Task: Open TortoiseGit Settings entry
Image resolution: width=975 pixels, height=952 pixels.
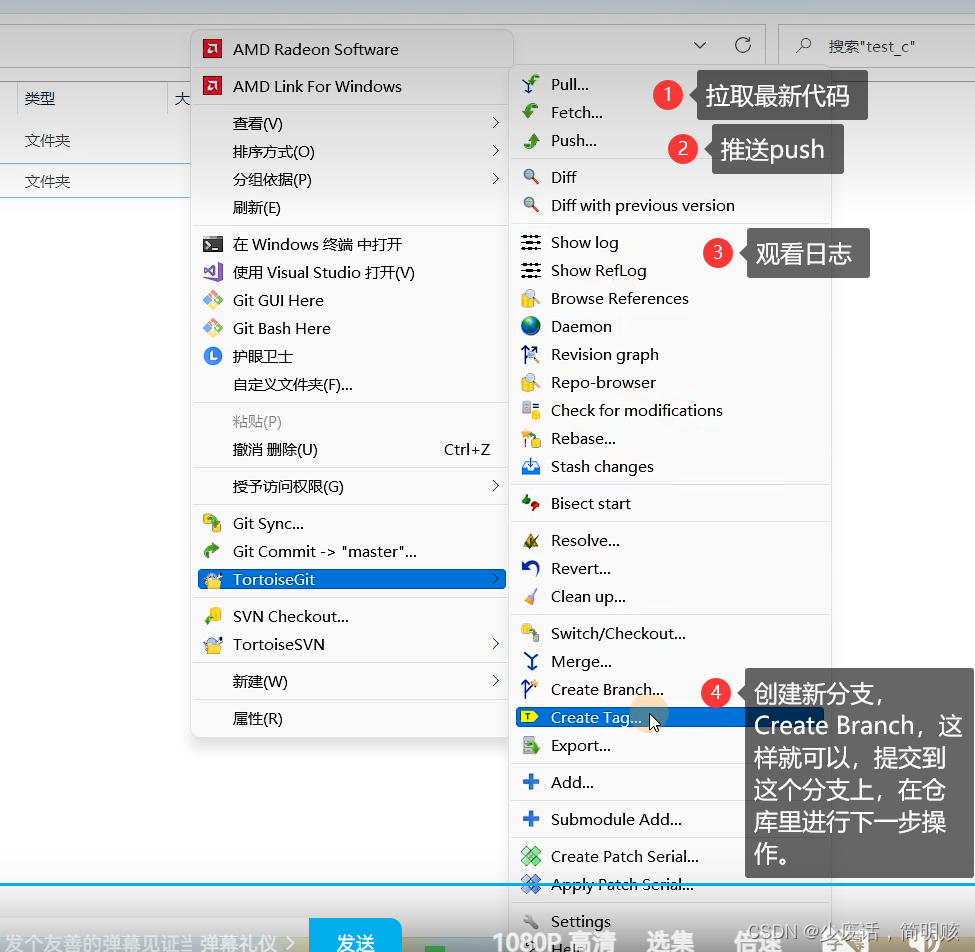Action: (670, 921)
